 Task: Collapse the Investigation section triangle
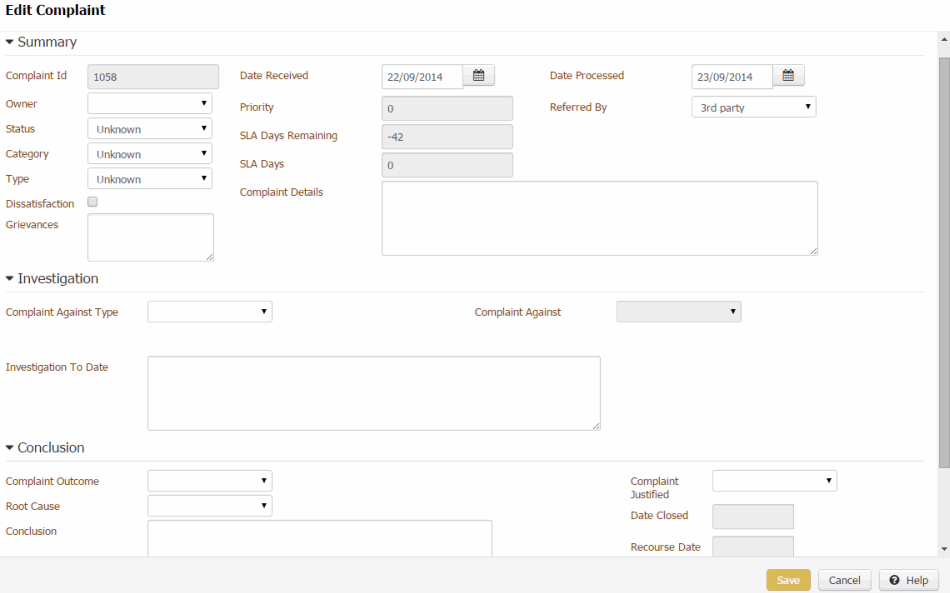point(10,278)
